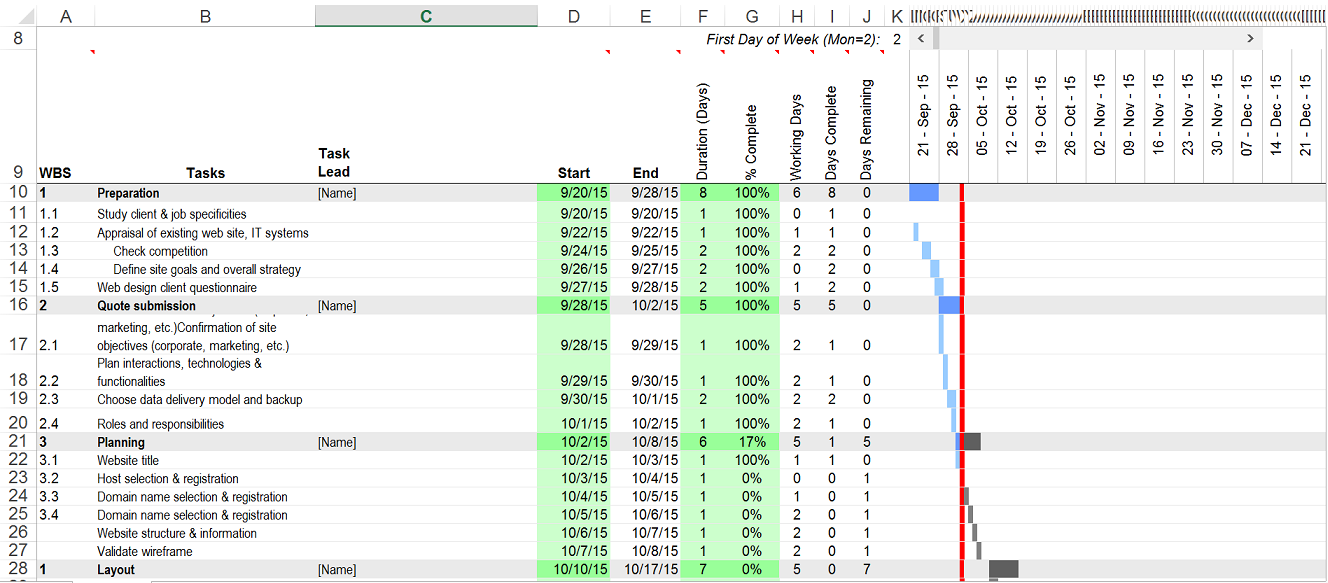Select the Validate wireframe task cell
Viewport: 1328px width, 583px height.
[145, 551]
